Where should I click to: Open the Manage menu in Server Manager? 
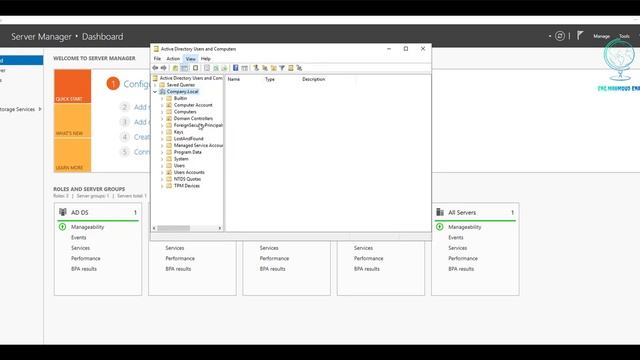601,36
